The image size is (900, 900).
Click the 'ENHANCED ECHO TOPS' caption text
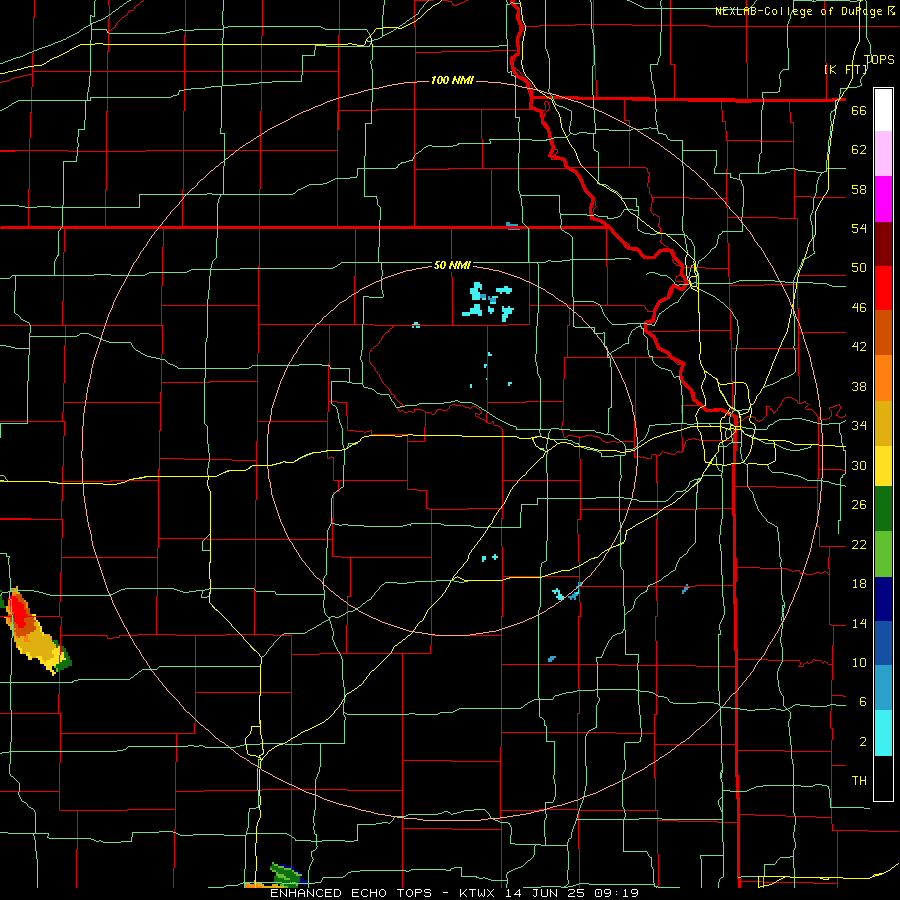pyautogui.click(x=351, y=893)
